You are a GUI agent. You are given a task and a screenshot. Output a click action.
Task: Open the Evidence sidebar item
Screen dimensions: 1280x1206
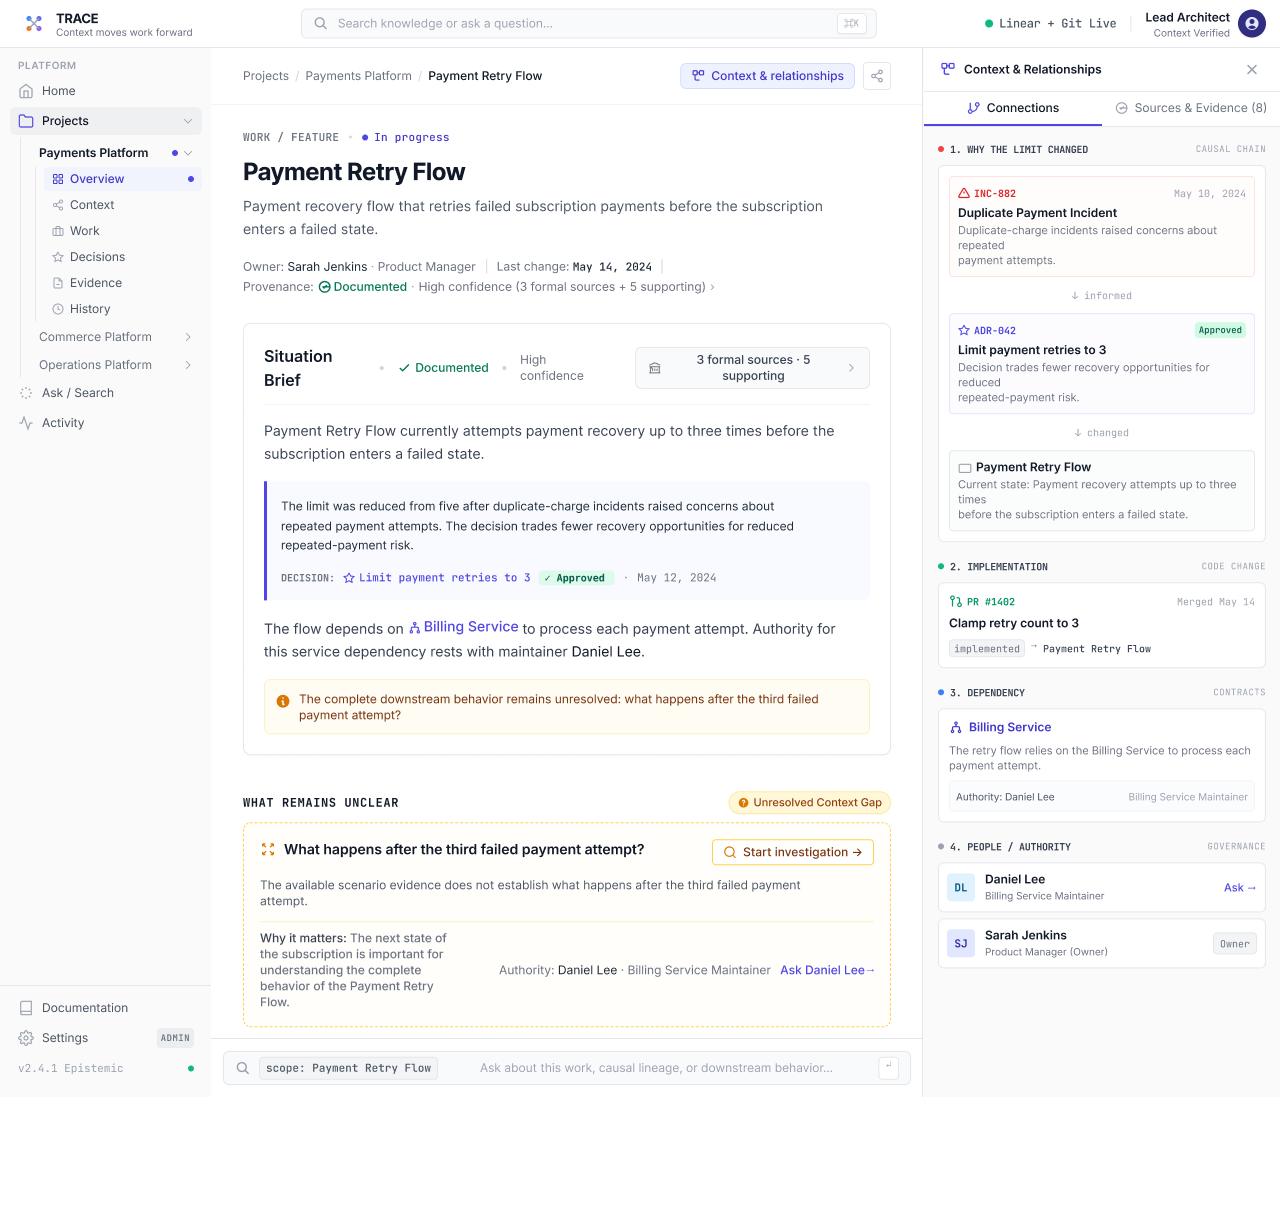coord(123,283)
